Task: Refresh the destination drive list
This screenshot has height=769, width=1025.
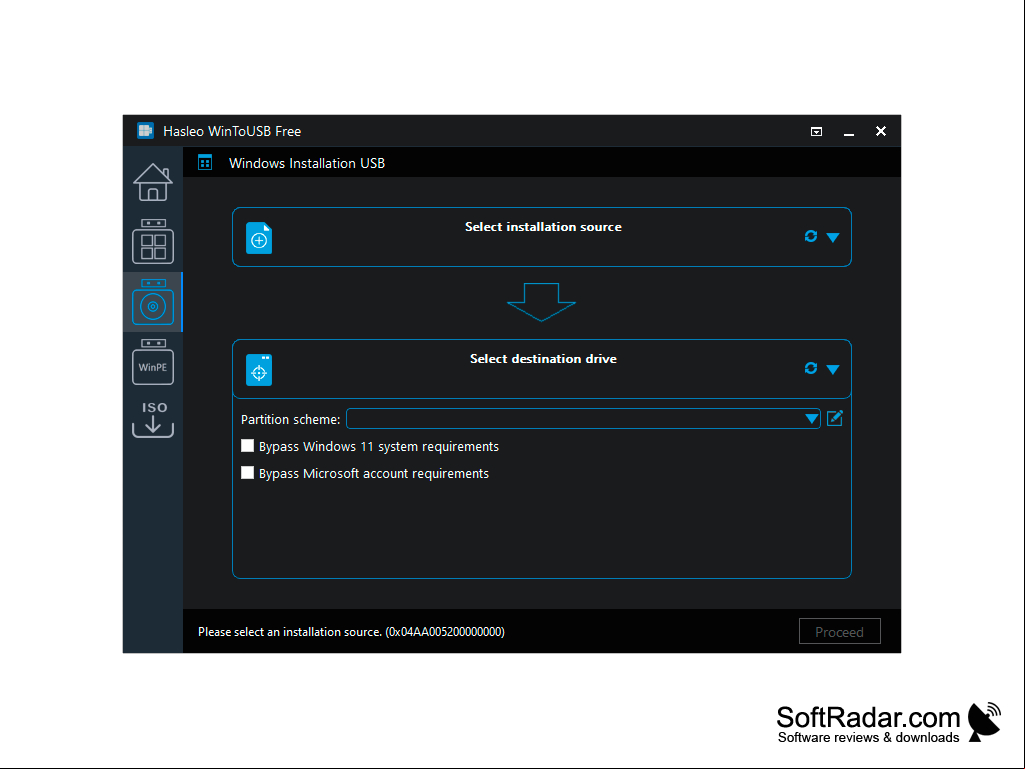Action: tap(811, 368)
